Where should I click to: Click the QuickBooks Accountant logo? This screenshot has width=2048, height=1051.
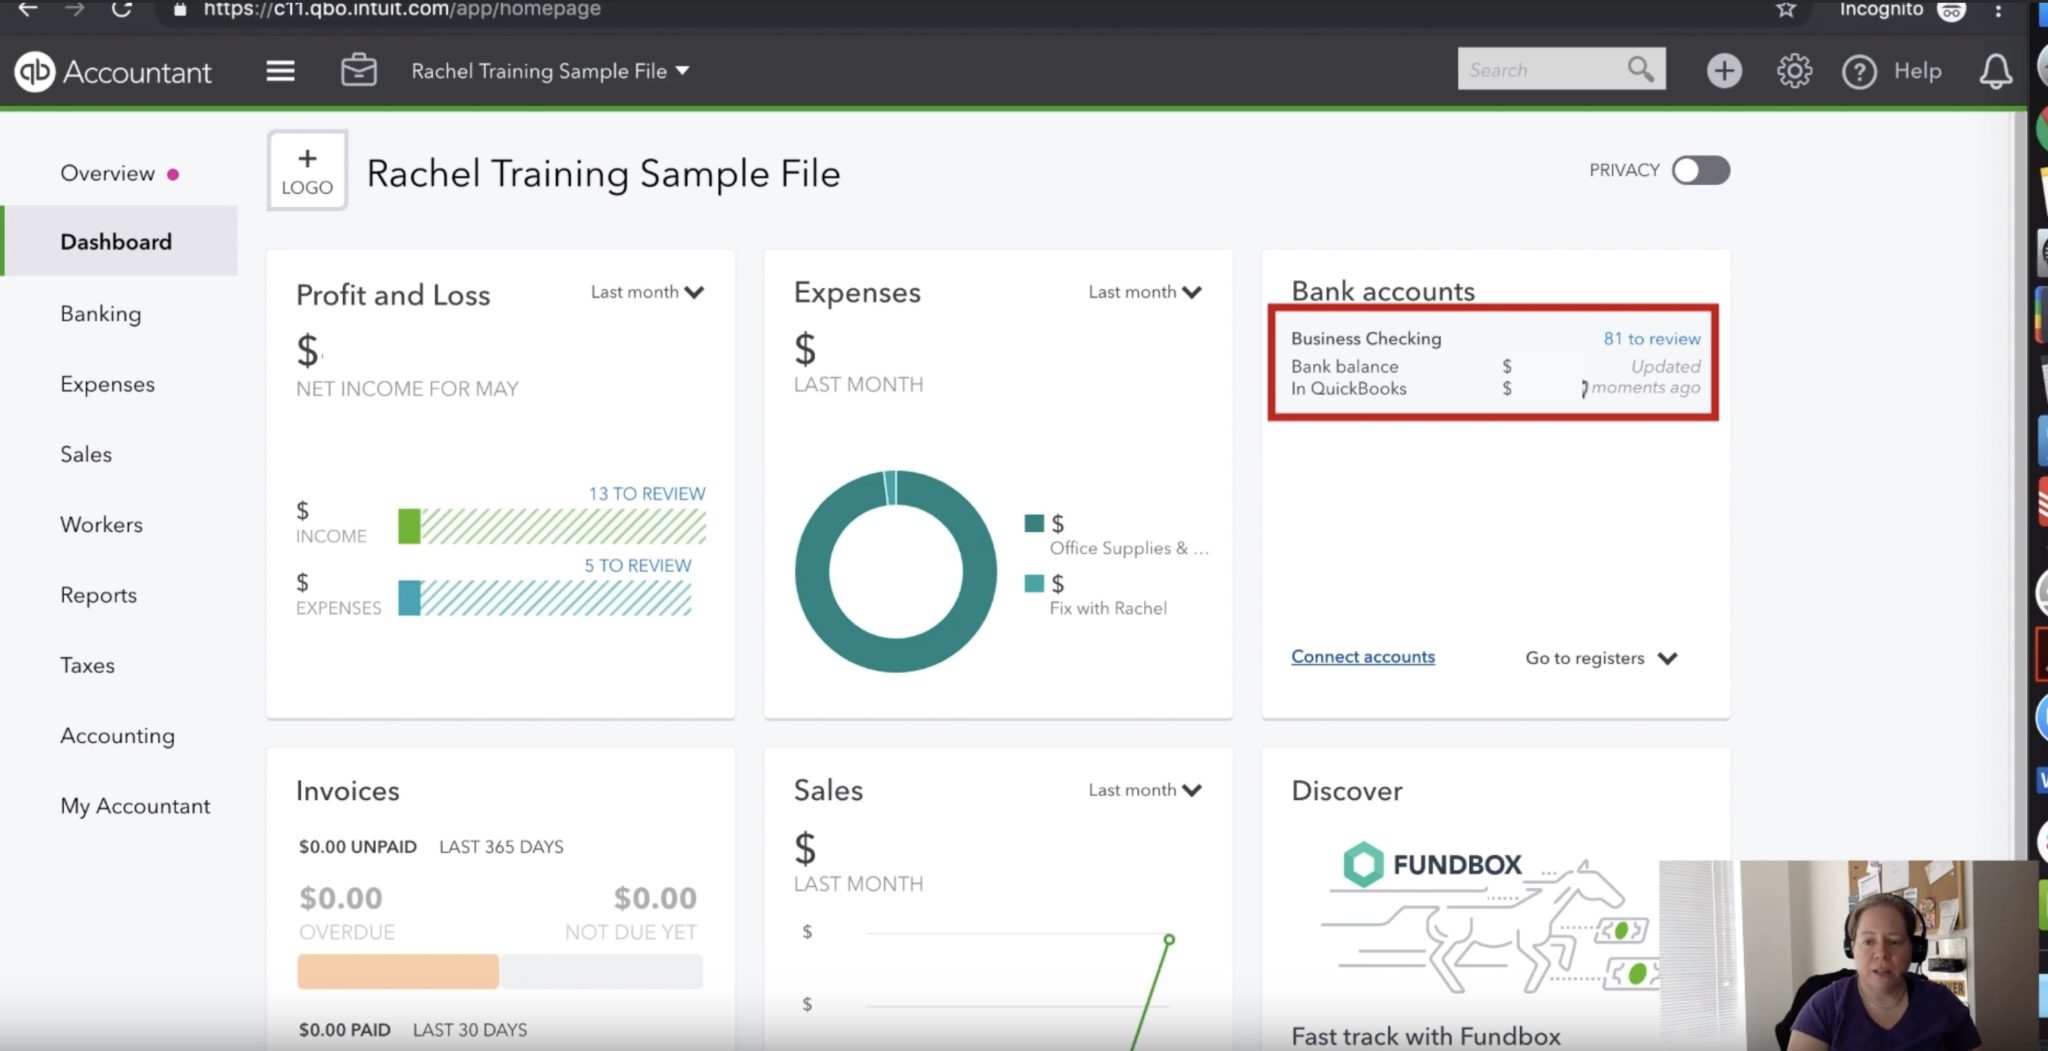pyautogui.click(x=113, y=72)
